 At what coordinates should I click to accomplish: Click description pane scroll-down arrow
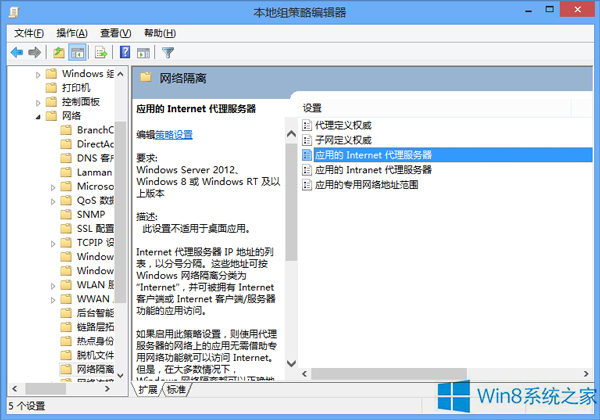[291, 363]
